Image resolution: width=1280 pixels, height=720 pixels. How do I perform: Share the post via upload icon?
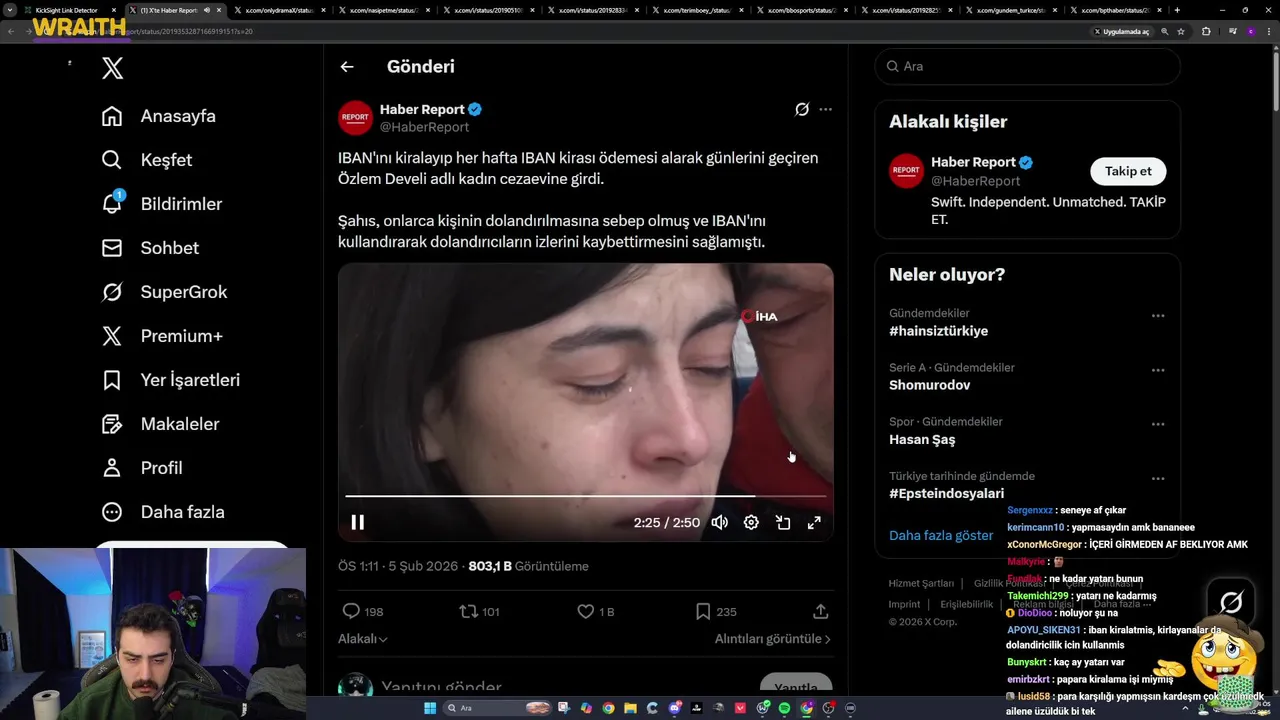tap(820, 611)
